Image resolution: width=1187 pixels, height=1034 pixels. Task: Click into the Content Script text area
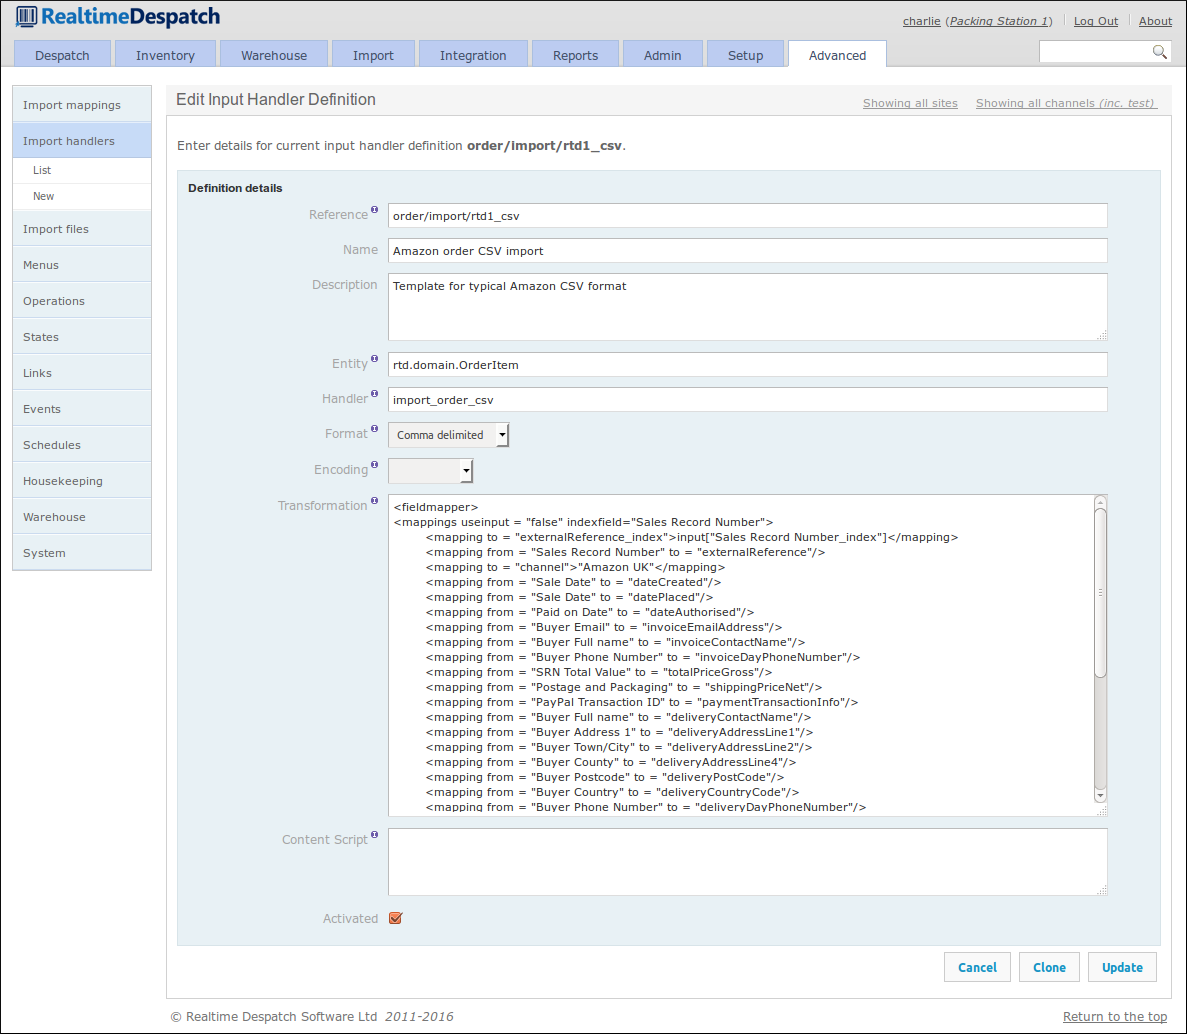coord(747,861)
